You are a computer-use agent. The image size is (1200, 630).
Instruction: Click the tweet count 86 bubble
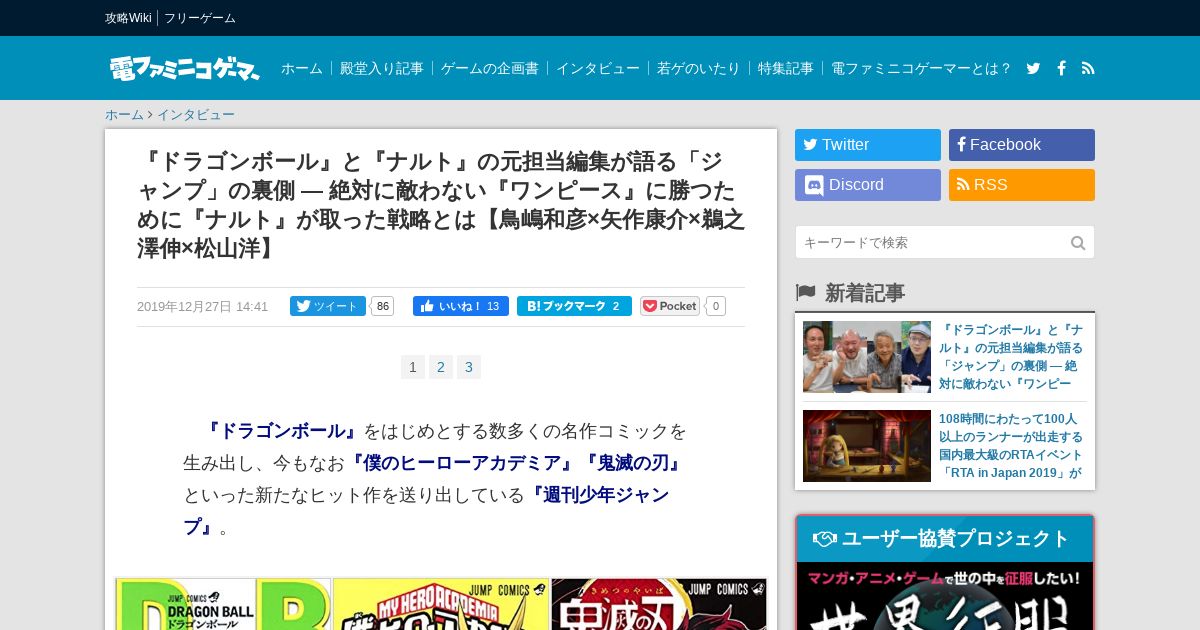pyautogui.click(x=383, y=306)
